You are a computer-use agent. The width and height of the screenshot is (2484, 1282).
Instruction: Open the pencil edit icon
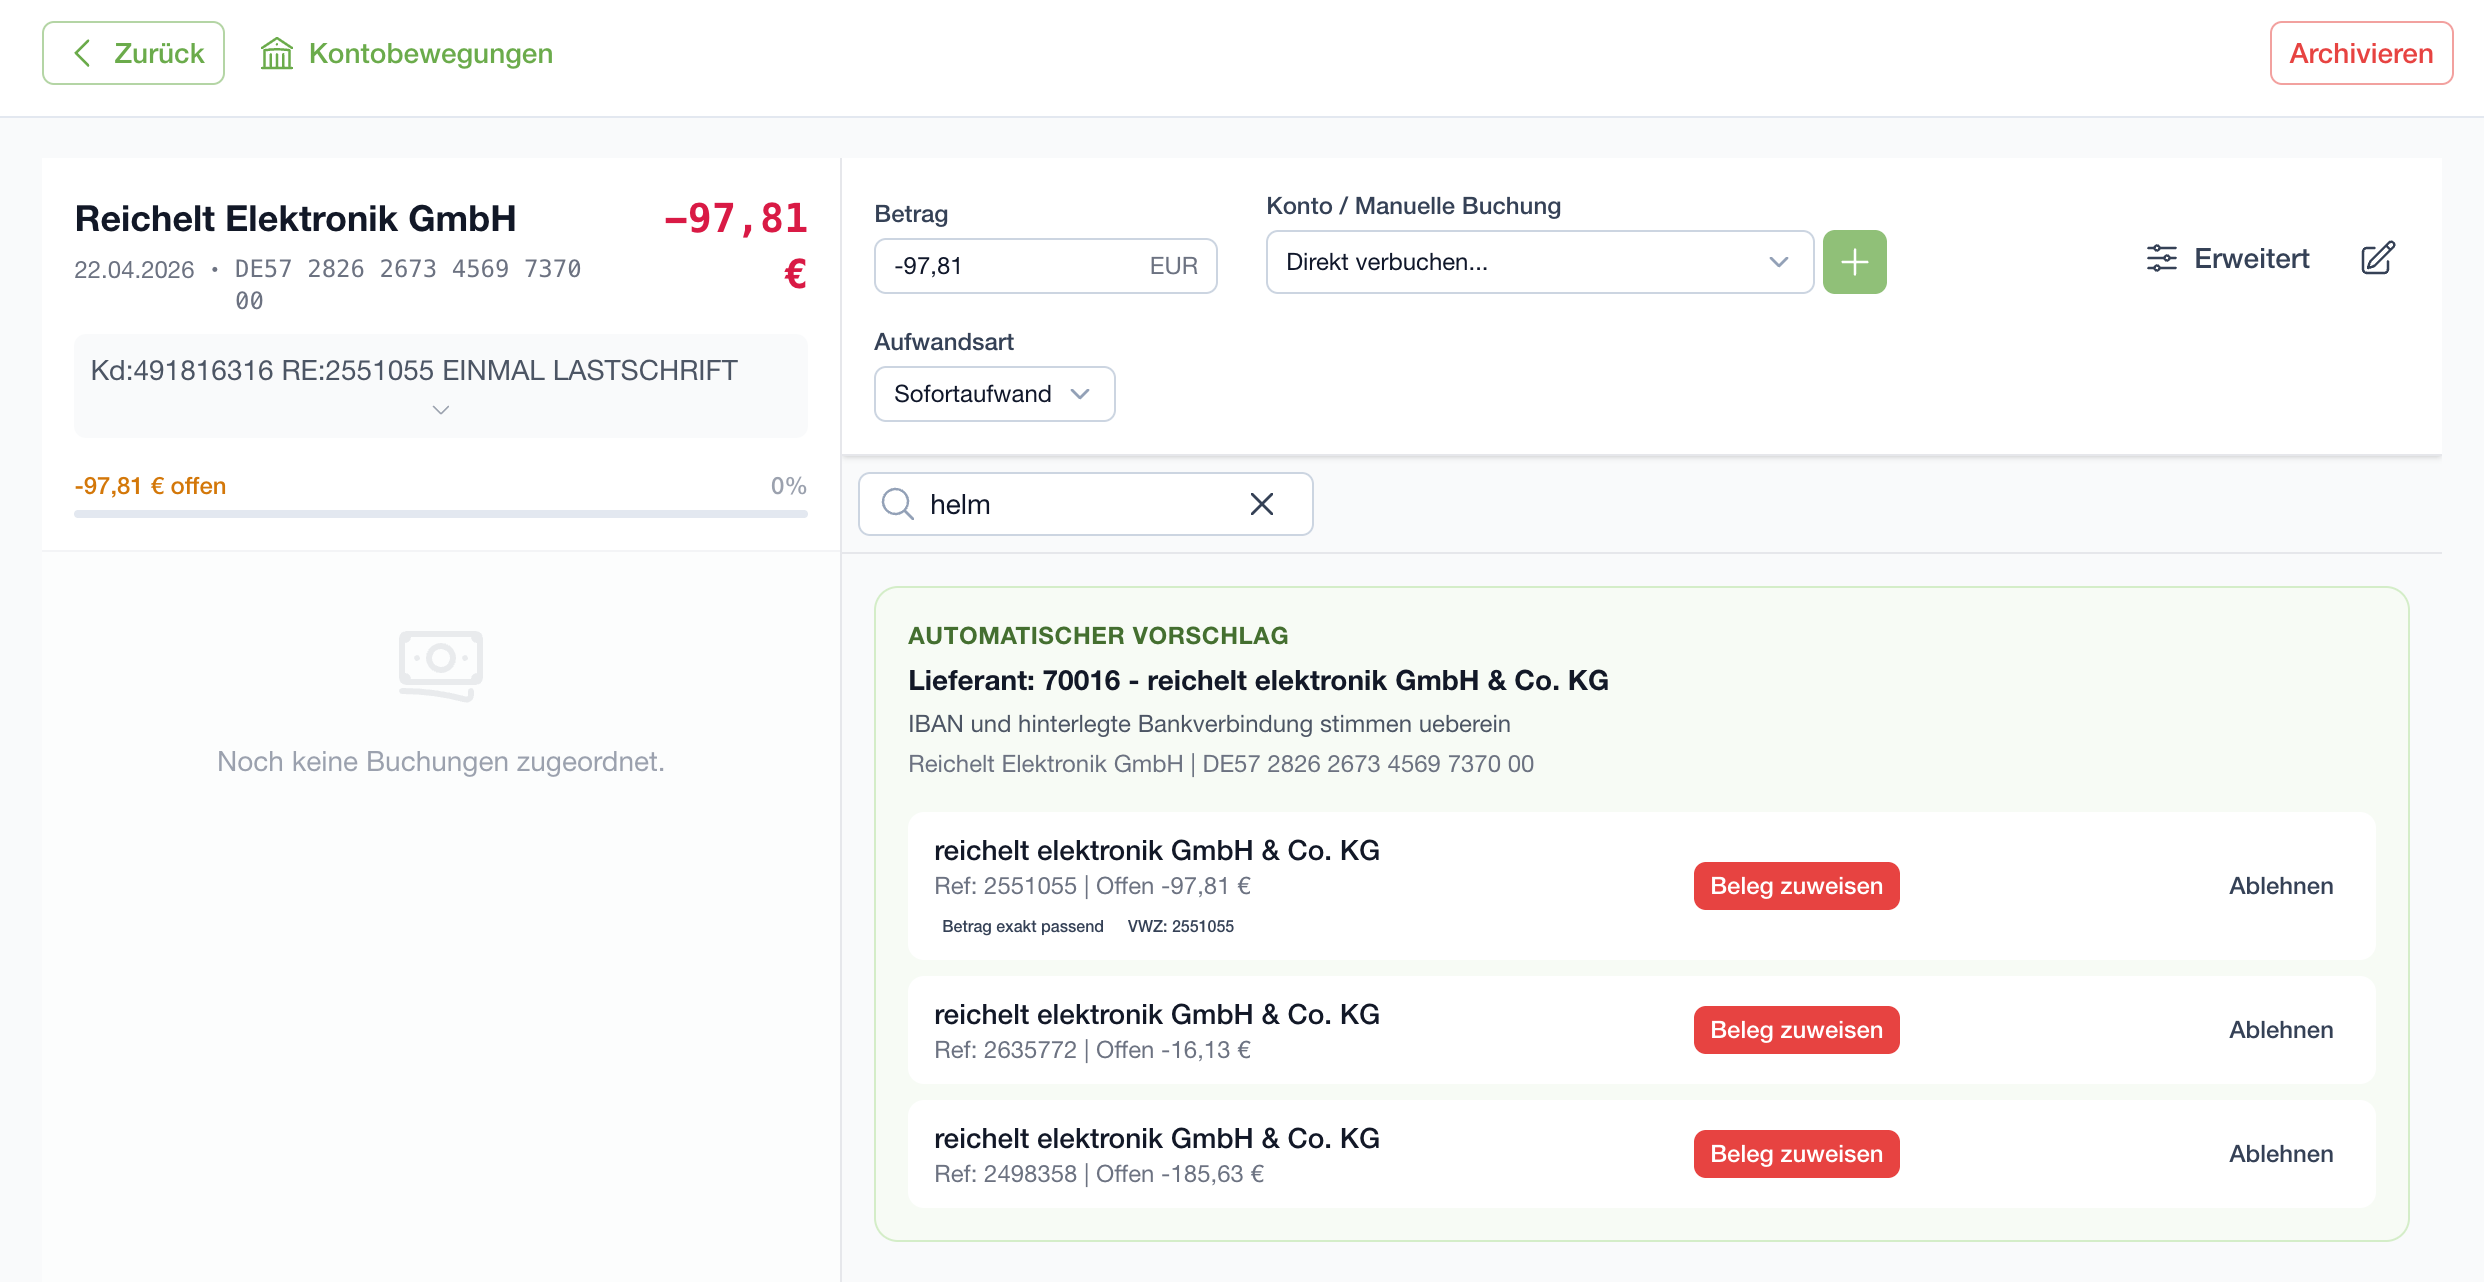tap(2378, 258)
